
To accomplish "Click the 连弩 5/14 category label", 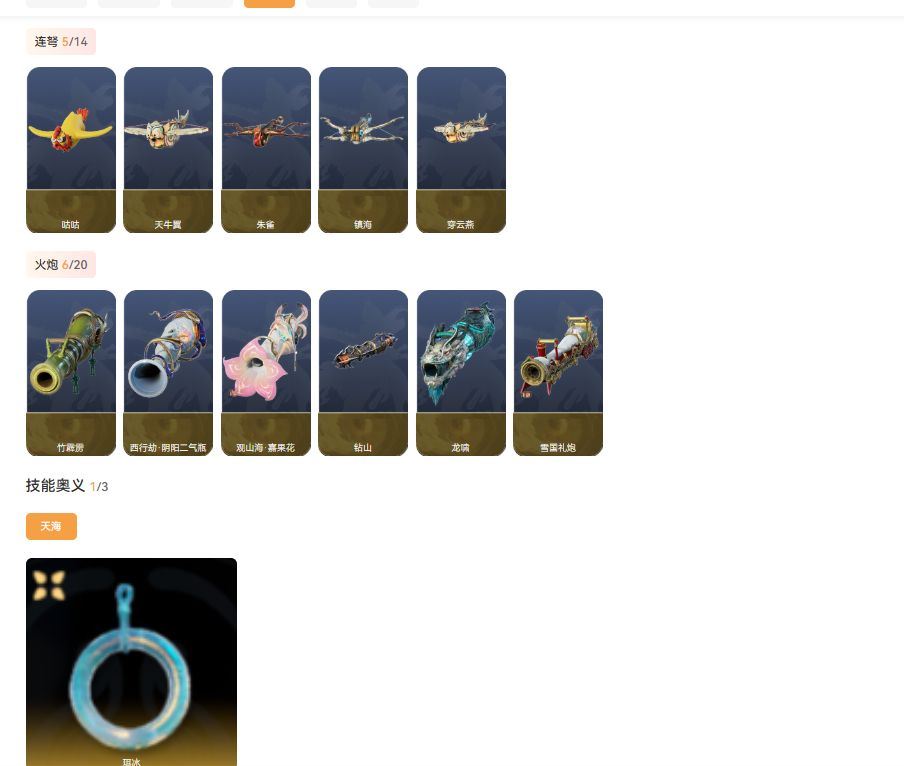I will click(61, 41).
